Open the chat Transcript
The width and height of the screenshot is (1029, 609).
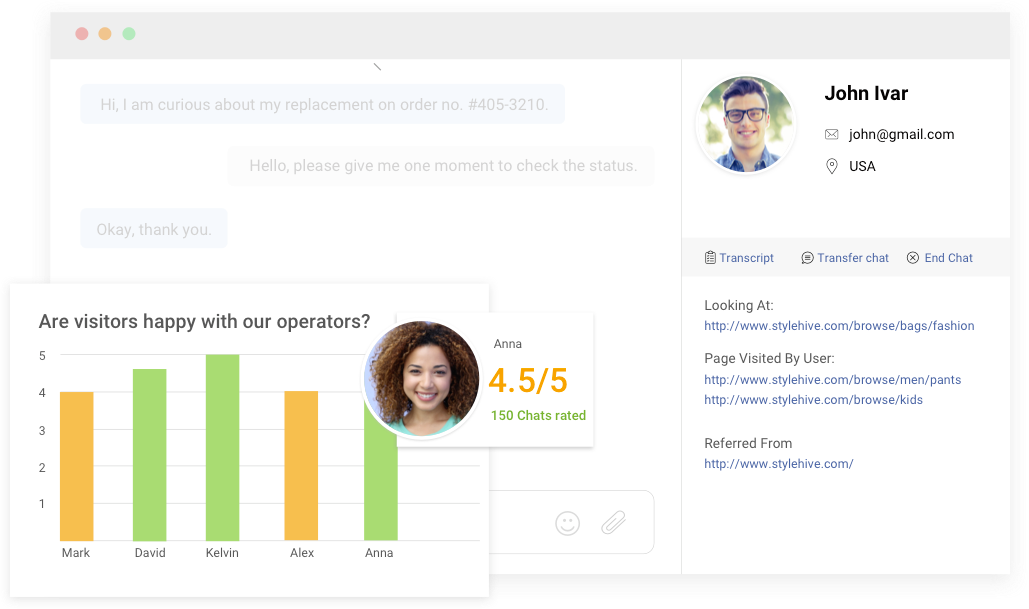click(x=745, y=257)
